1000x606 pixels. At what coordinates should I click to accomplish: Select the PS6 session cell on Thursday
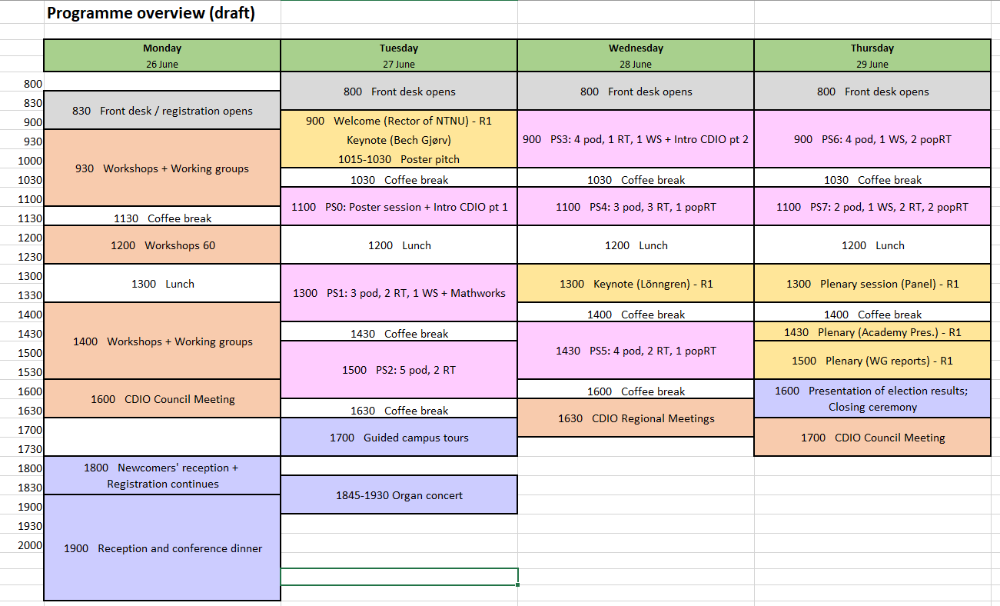coord(871,139)
